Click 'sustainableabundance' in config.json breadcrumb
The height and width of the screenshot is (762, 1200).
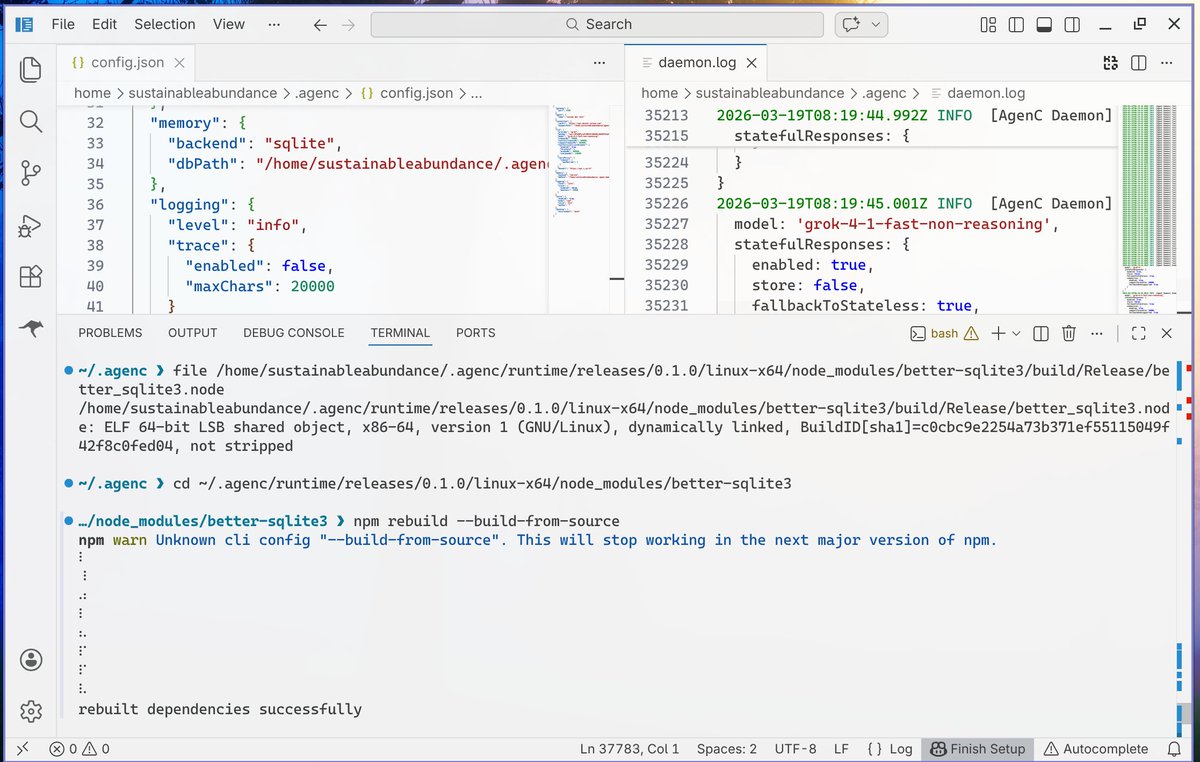(203, 93)
